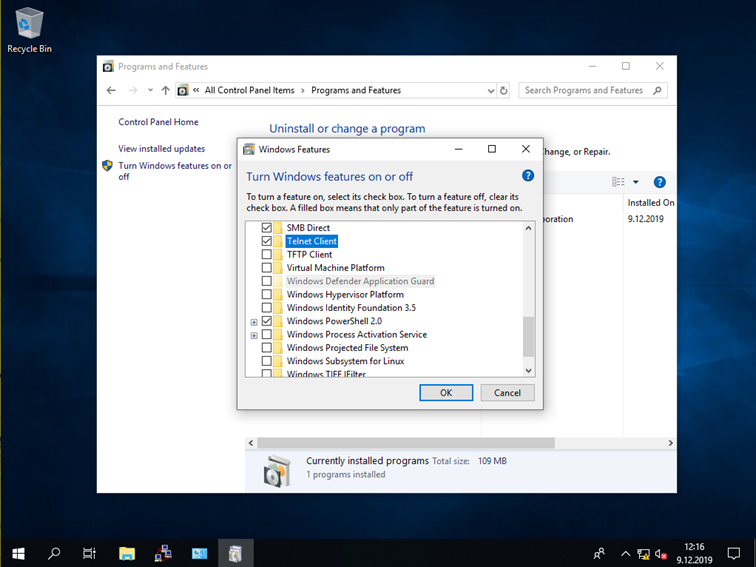Open Control Panel Home link
The width and height of the screenshot is (756, 567).
pyautogui.click(x=158, y=122)
